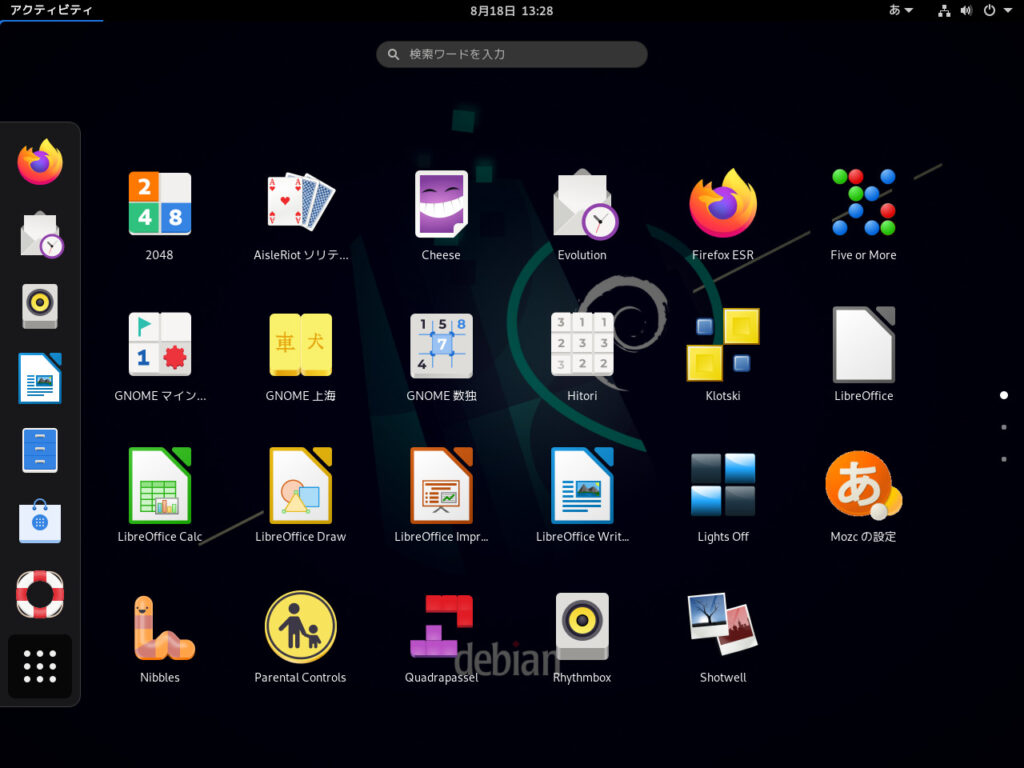Open the Cheese webcam app
Viewport: 1024px width, 768px height.
coord(441,205)
